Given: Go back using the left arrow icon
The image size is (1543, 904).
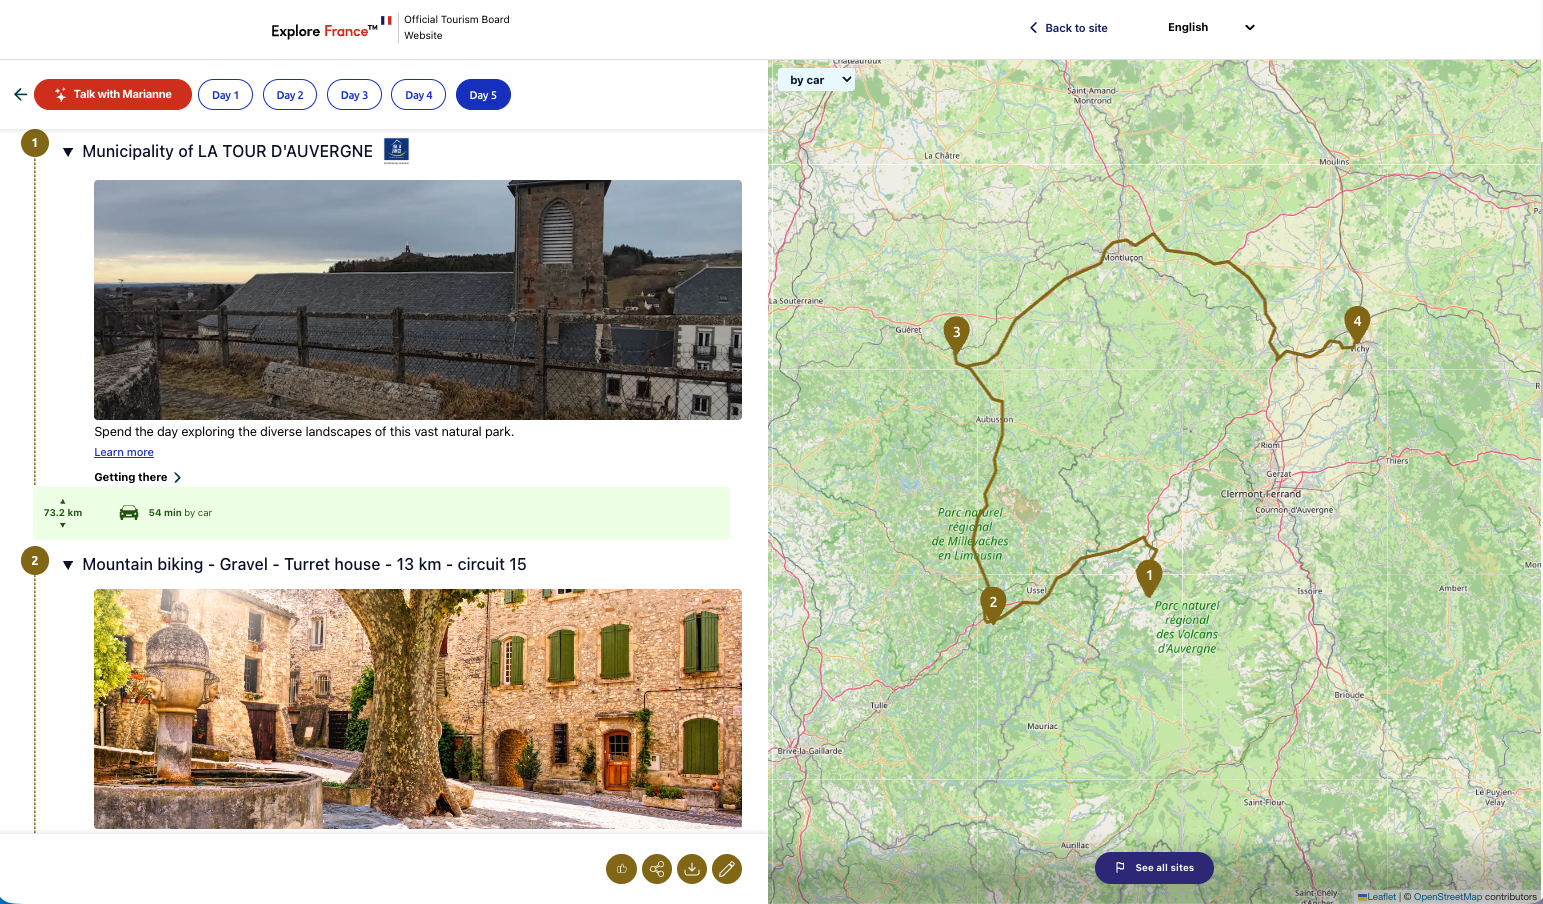Looking at the screenshot, I should point(20,94).
